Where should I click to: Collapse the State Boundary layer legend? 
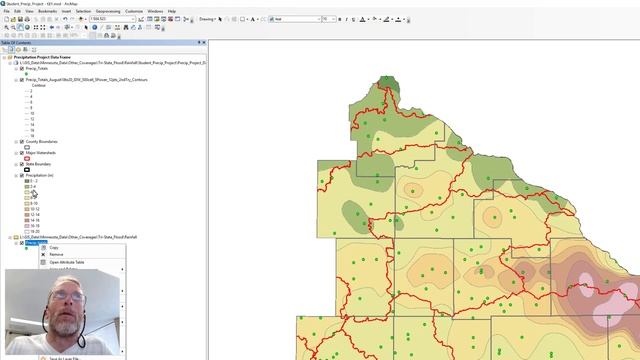16,164
